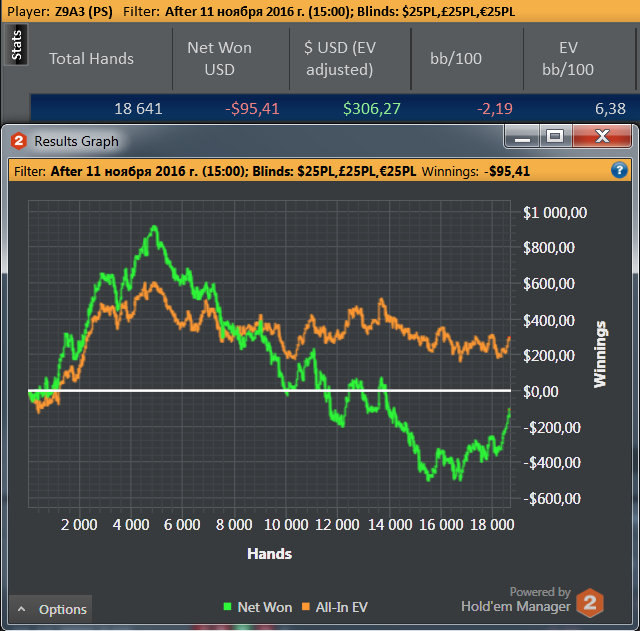Expand the Options panel
Screen dimensions: 640x631
(51, 609)
